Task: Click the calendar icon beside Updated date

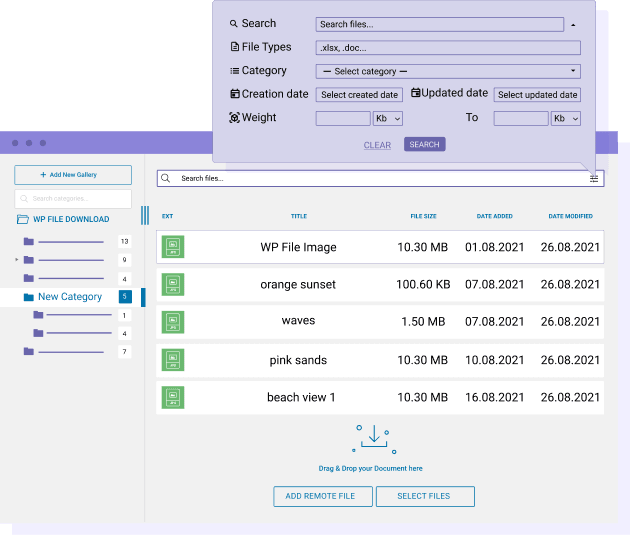Action: point(415,93)
